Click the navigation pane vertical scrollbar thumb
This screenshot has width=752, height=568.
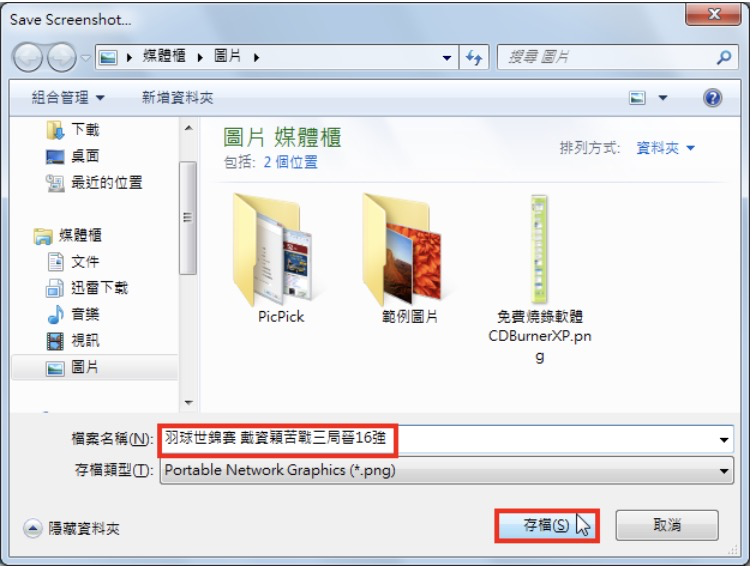click(x=188, y=218)
